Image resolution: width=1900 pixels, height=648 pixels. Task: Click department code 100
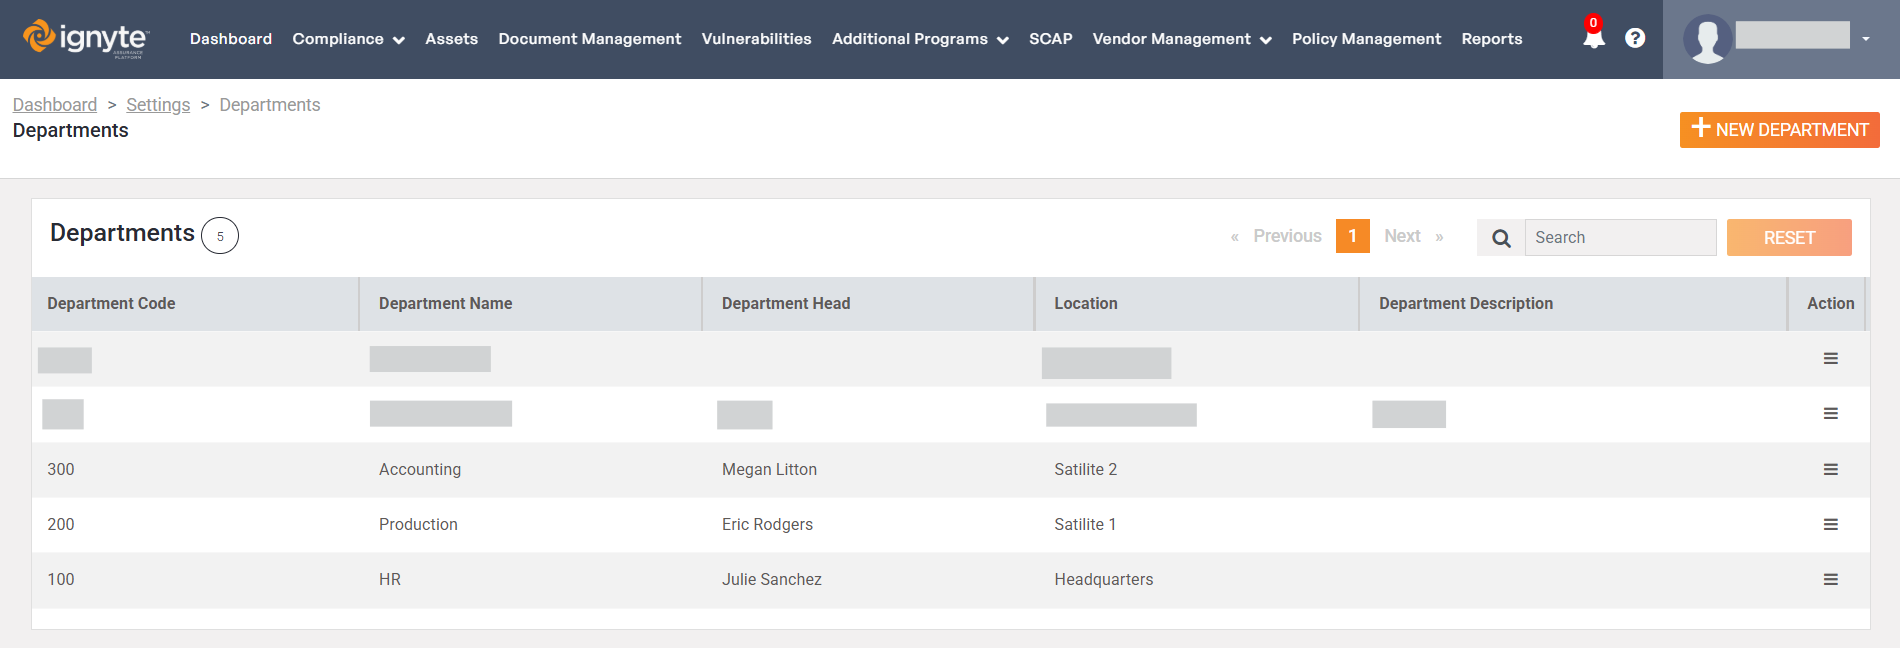click(61, 579)
